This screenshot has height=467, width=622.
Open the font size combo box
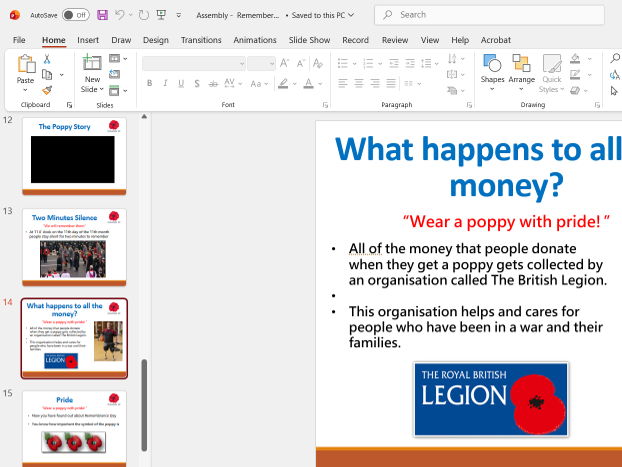[261, 63]
